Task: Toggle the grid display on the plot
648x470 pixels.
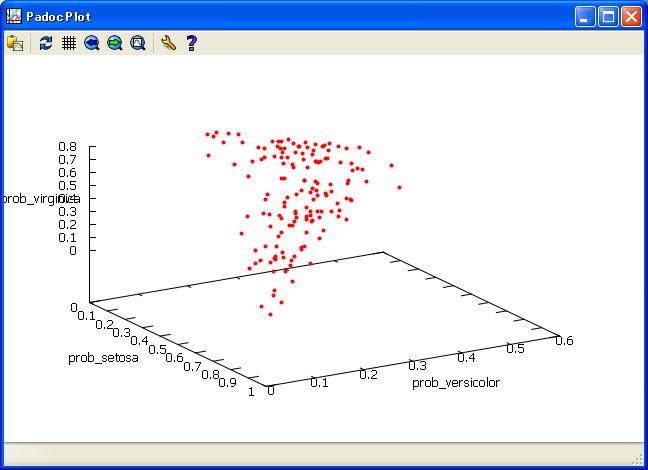Action: tap(69, 43)
